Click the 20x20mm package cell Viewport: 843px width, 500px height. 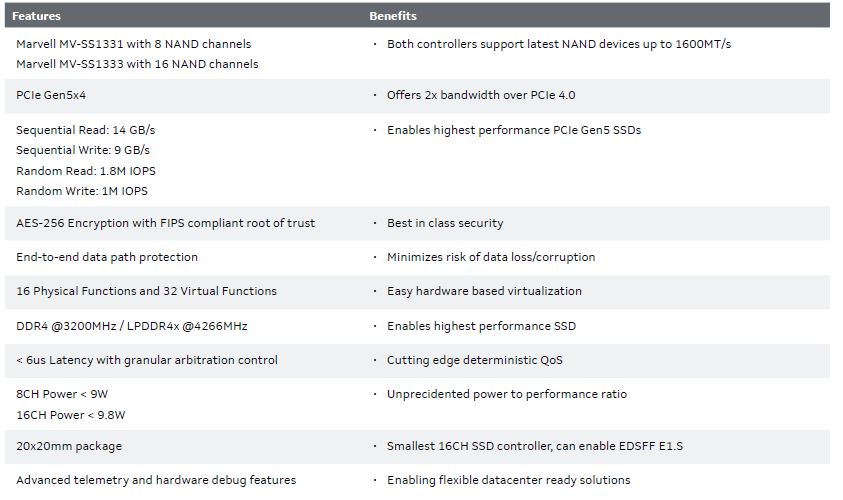tap(69, 446)
